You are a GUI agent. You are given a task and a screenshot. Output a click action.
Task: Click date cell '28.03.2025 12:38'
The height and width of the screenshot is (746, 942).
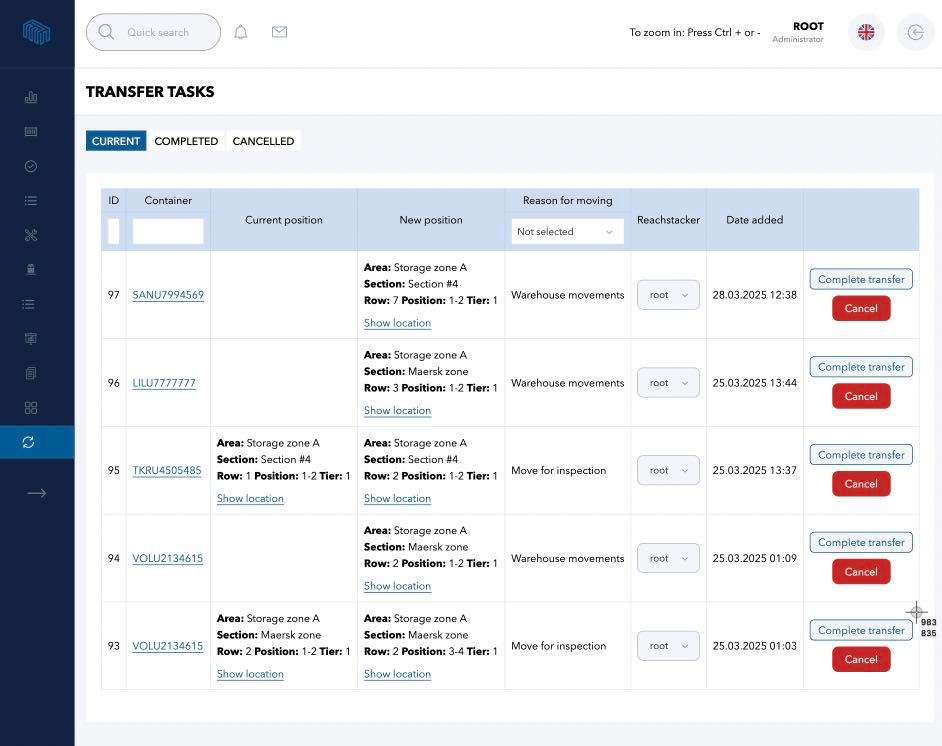[x=755, y=295]
